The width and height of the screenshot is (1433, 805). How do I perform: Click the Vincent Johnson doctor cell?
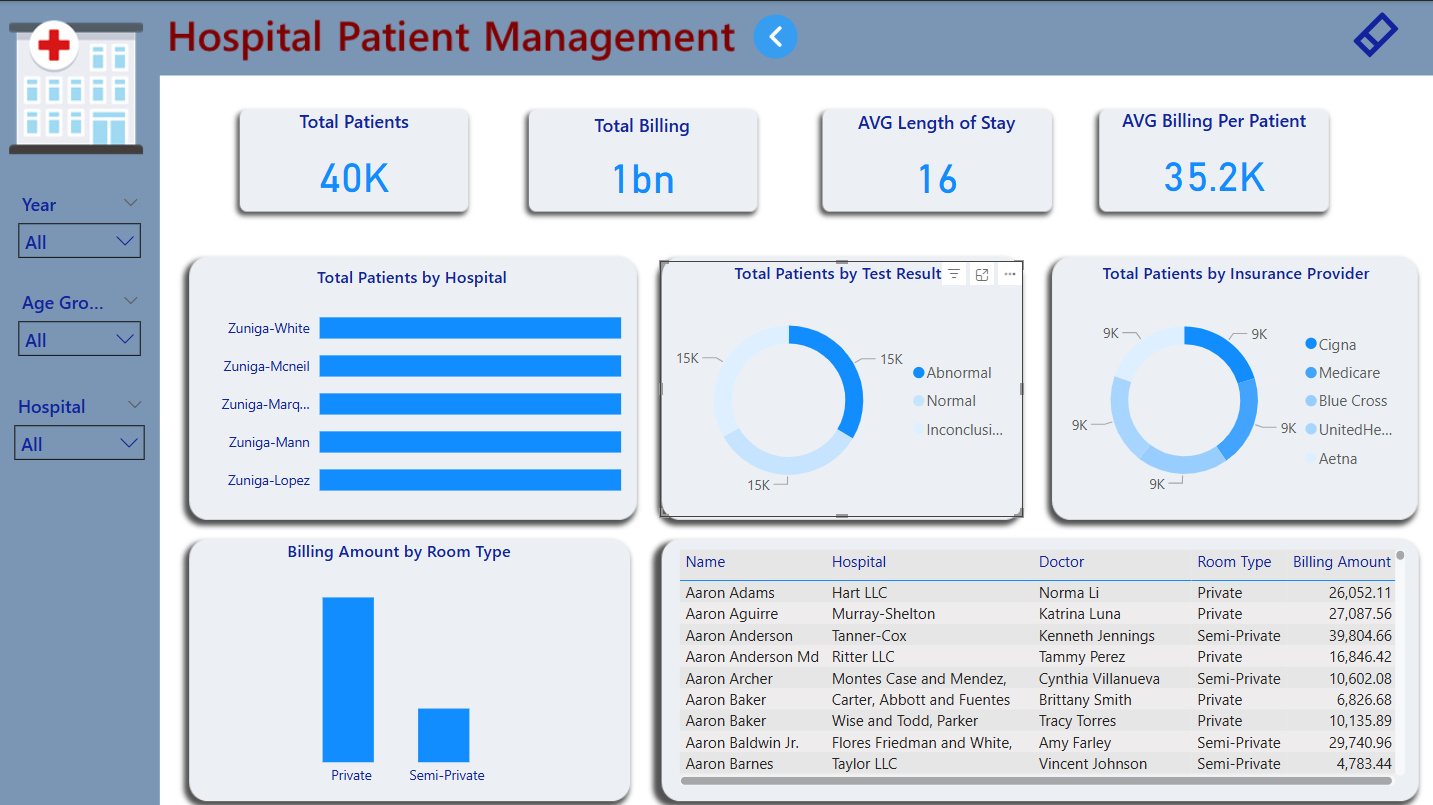coord(1093,764)
